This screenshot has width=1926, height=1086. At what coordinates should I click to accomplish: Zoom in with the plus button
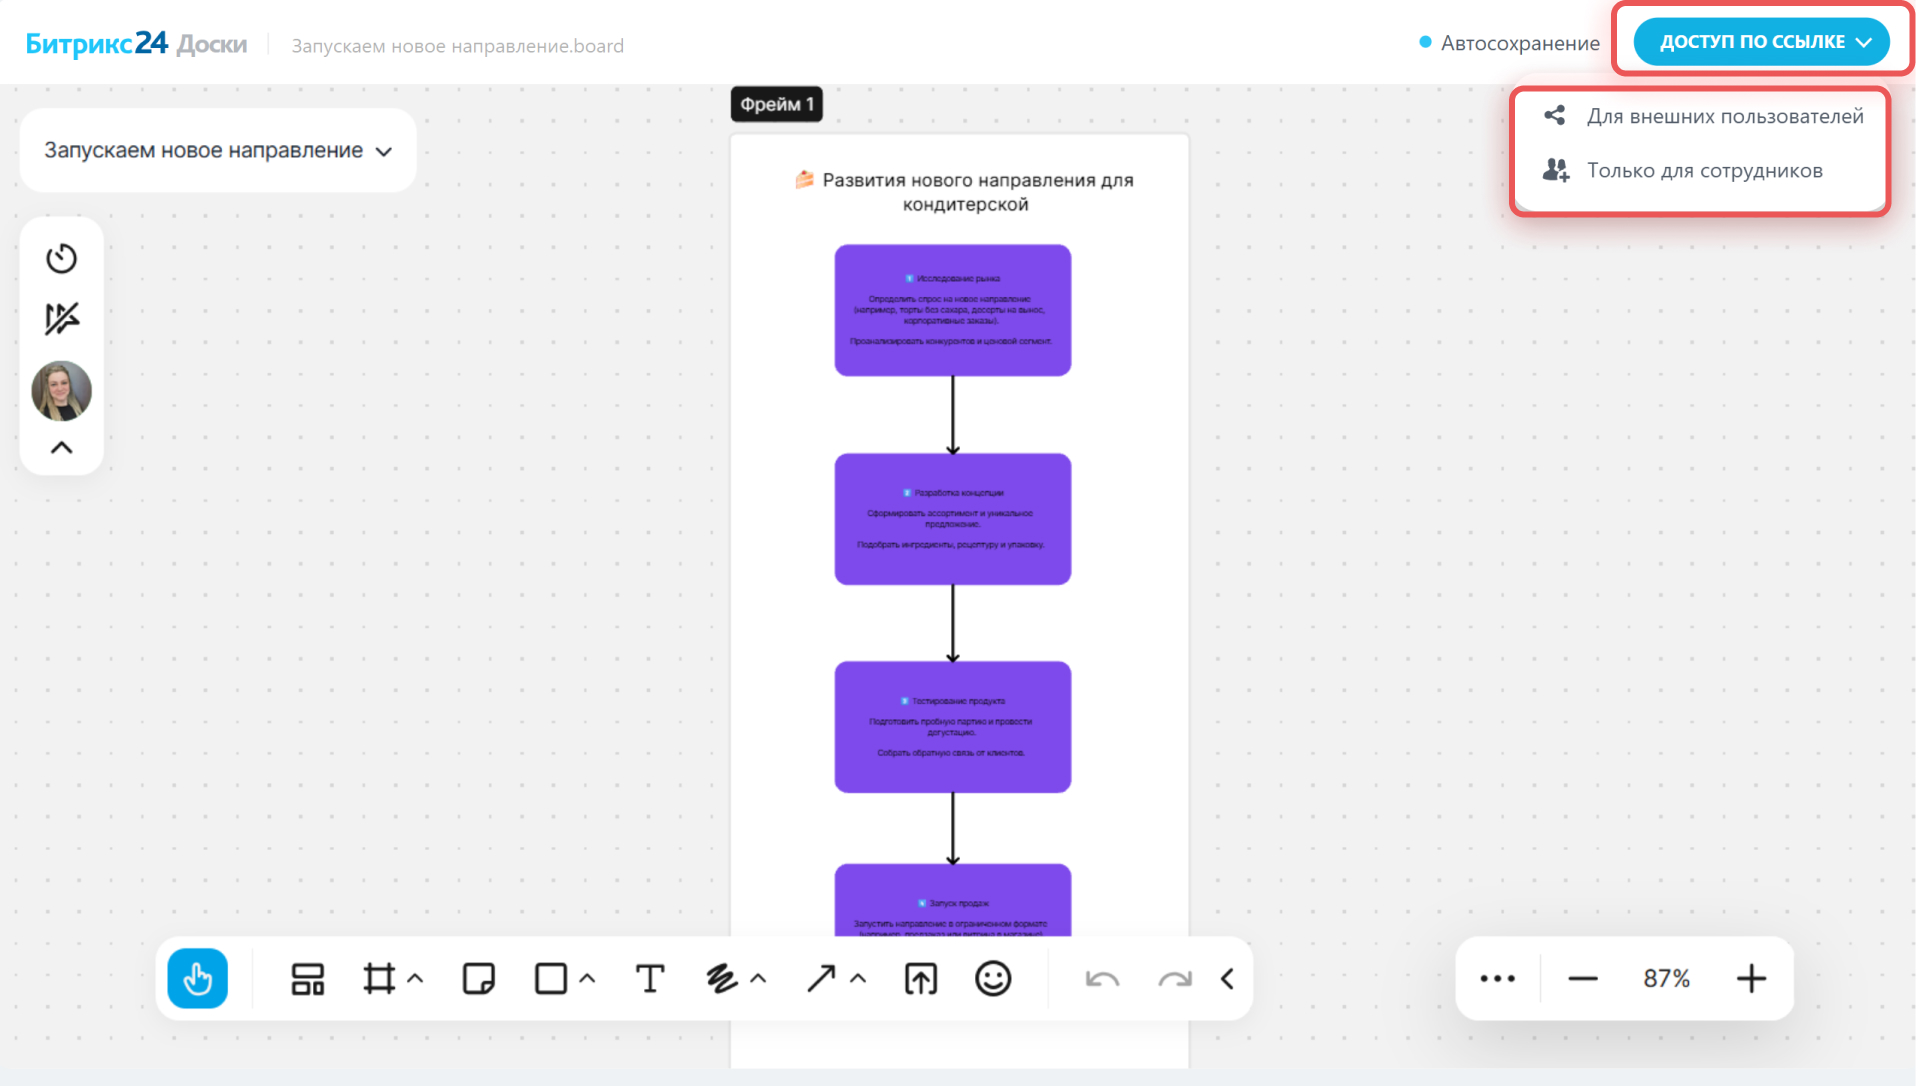tap(1751, 978)
